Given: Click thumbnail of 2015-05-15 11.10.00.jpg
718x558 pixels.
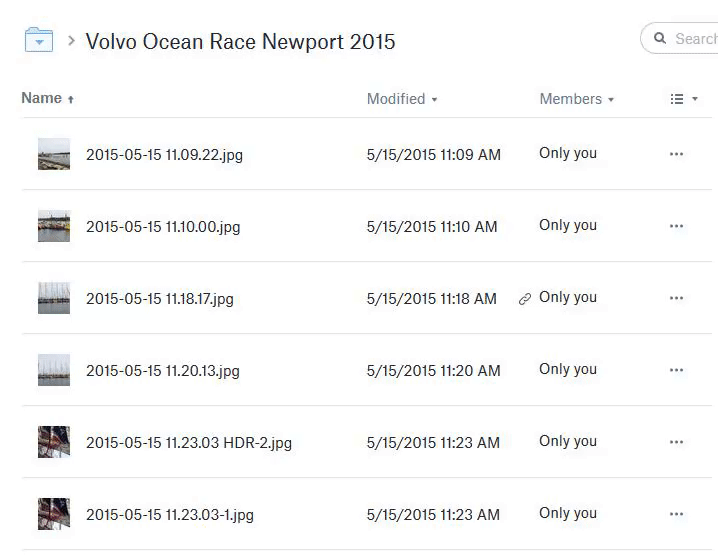Looking at the screenshot, I should (54, 226).
